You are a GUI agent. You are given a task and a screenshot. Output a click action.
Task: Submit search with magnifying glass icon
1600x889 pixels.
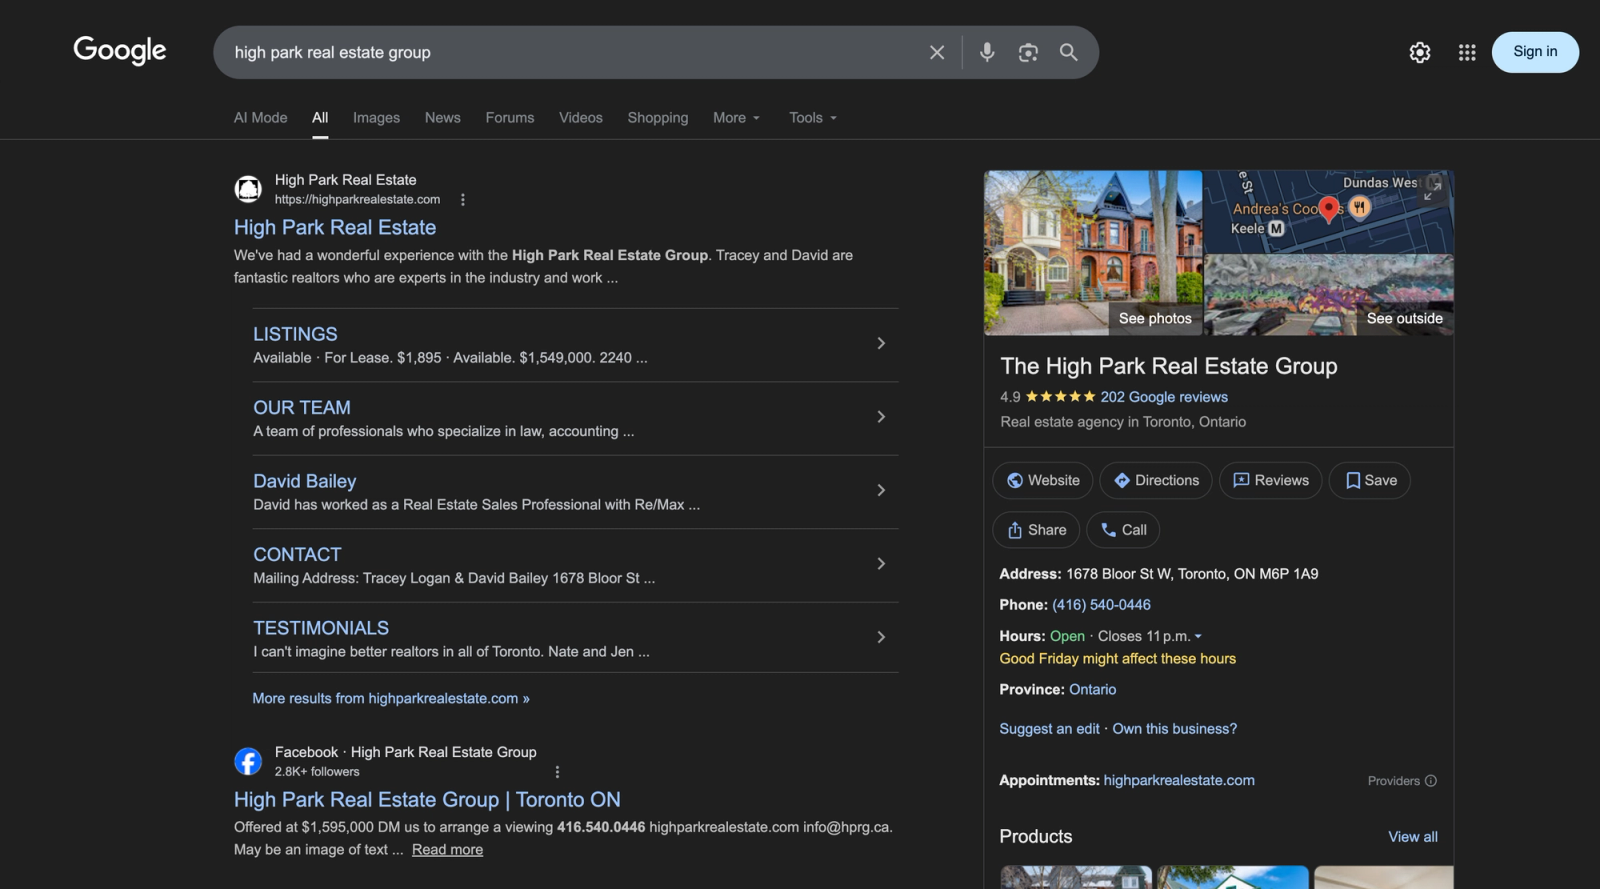pos(1069,52)
